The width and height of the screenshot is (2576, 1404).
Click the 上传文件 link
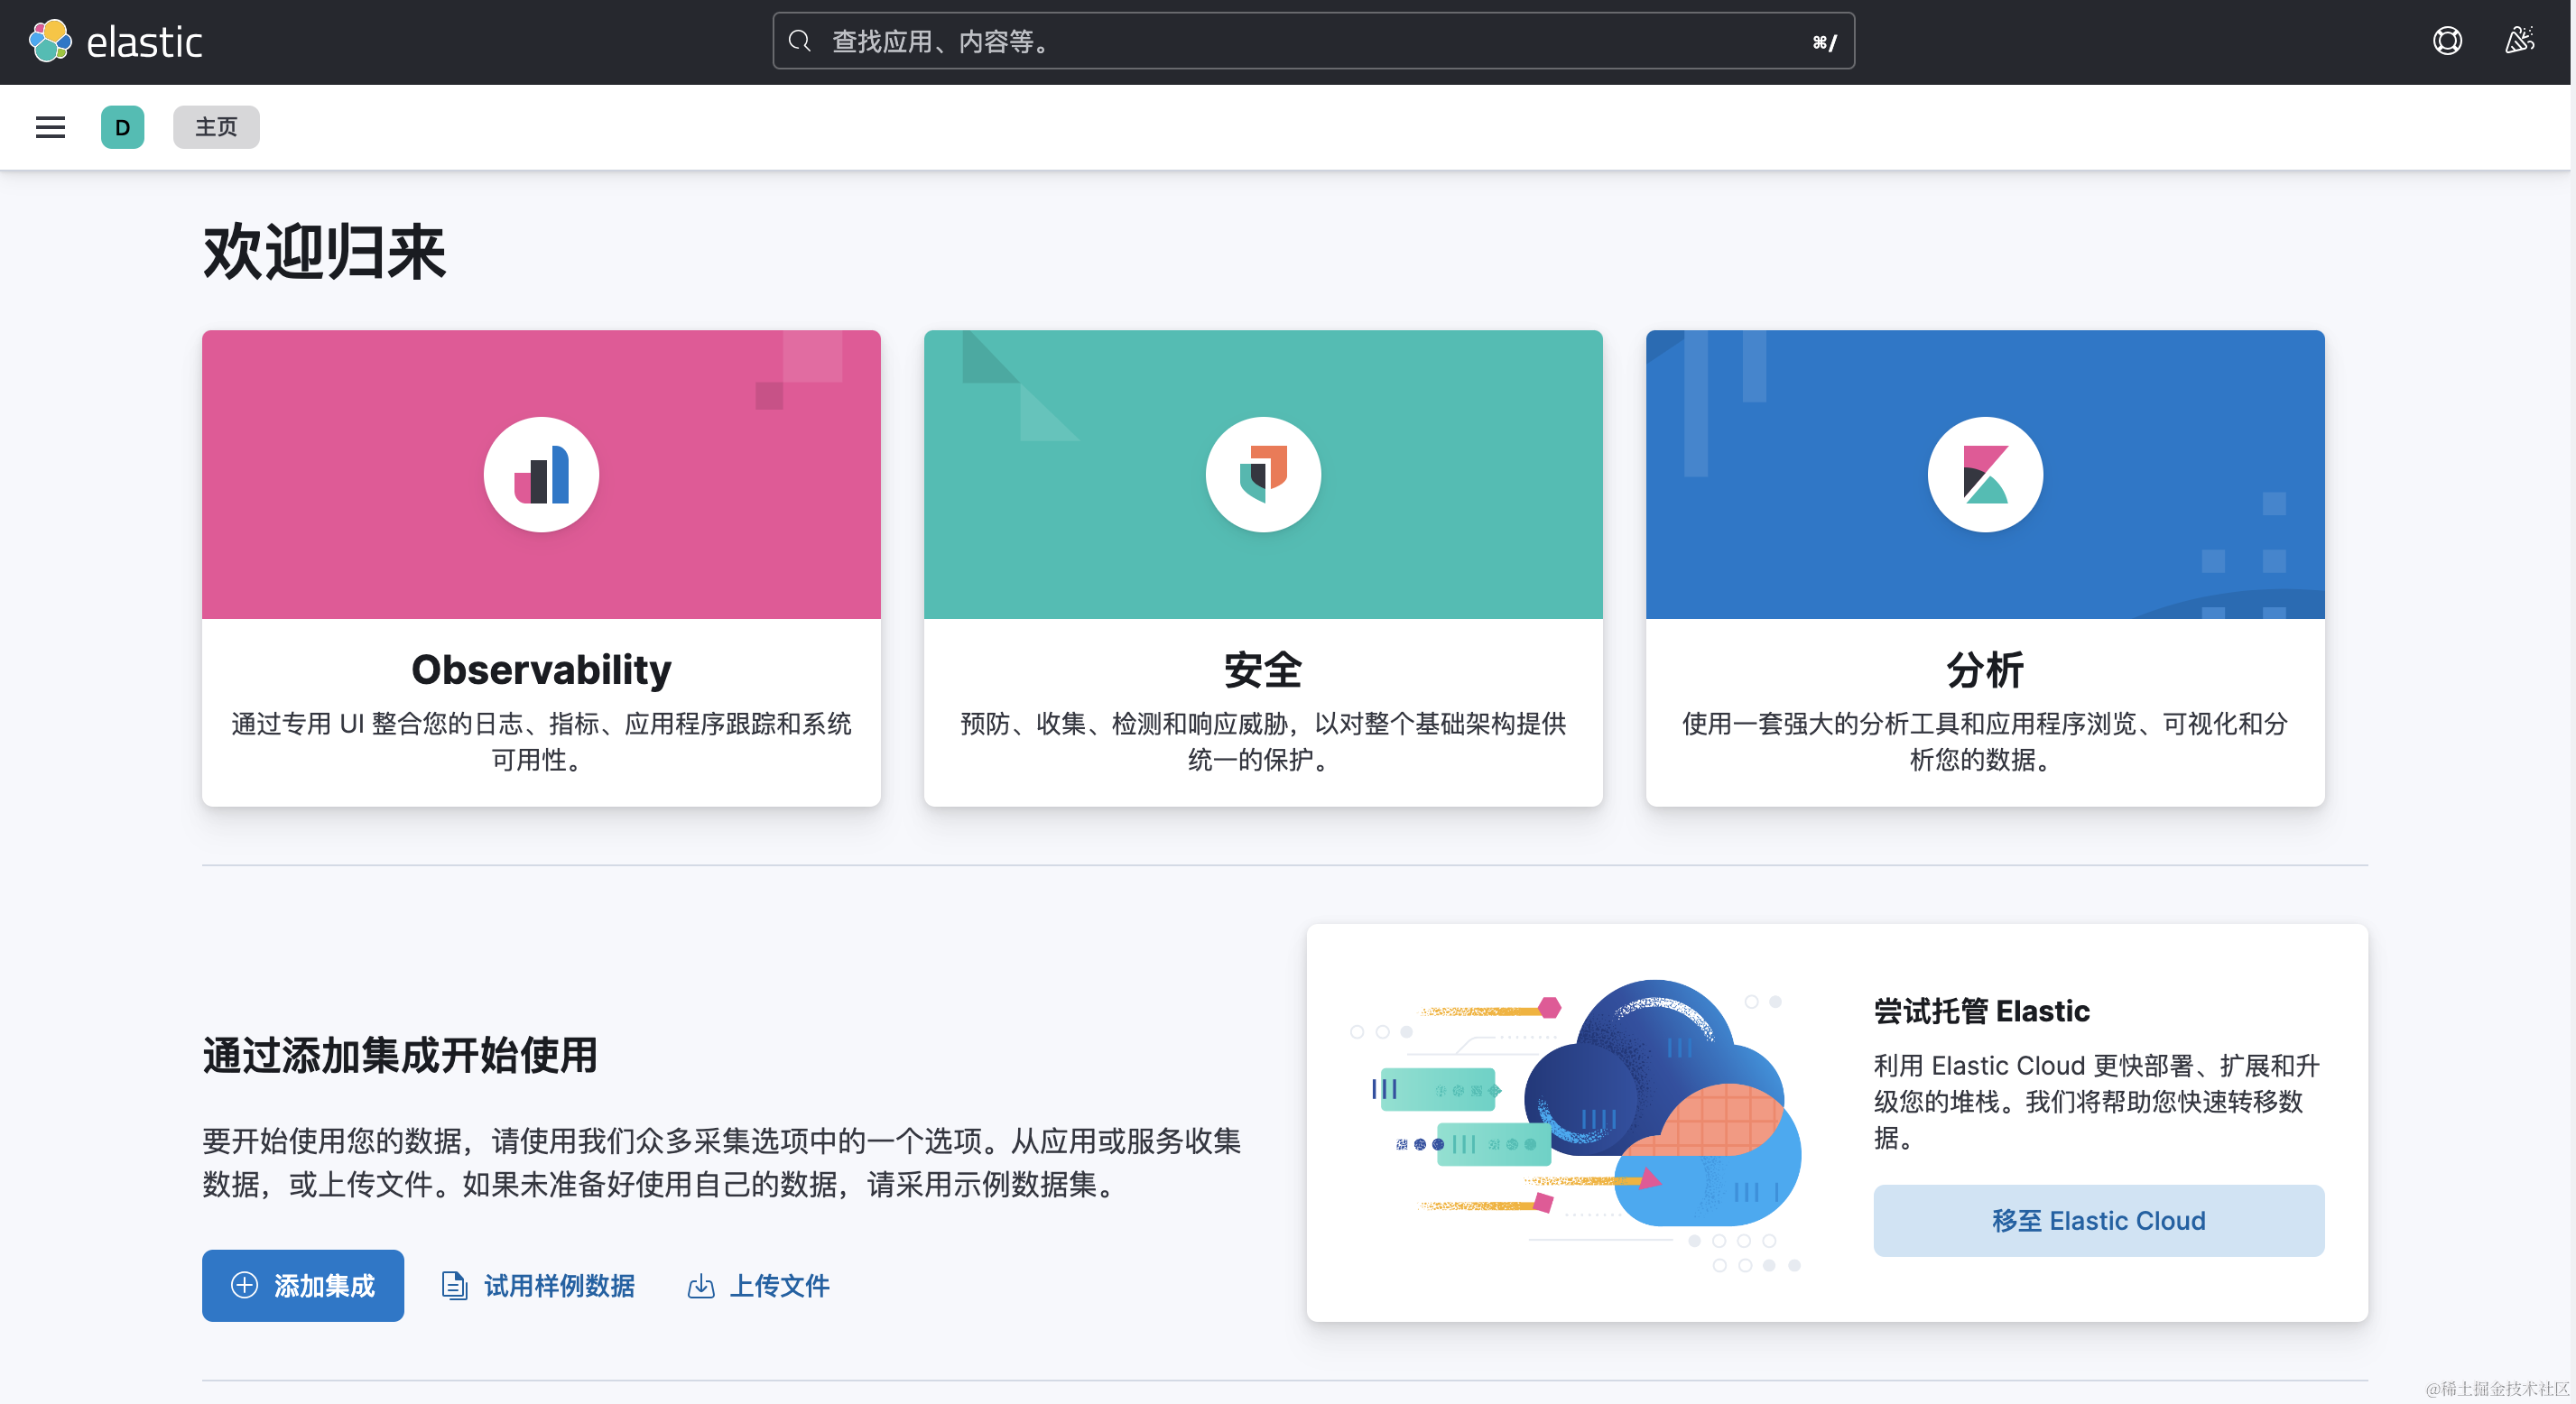(x=759, y=1285)
